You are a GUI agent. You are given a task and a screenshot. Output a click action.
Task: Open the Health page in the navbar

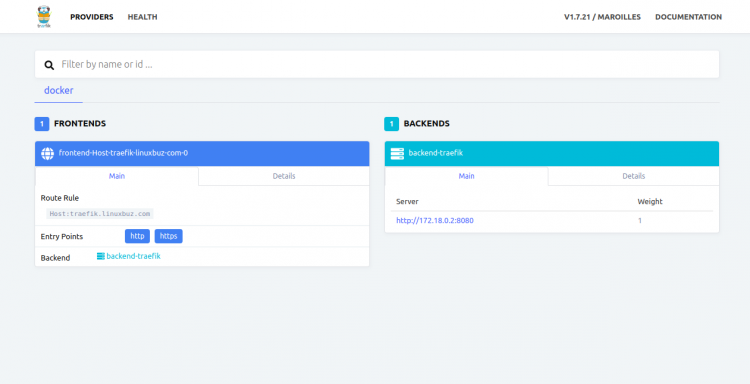[143, 17]
